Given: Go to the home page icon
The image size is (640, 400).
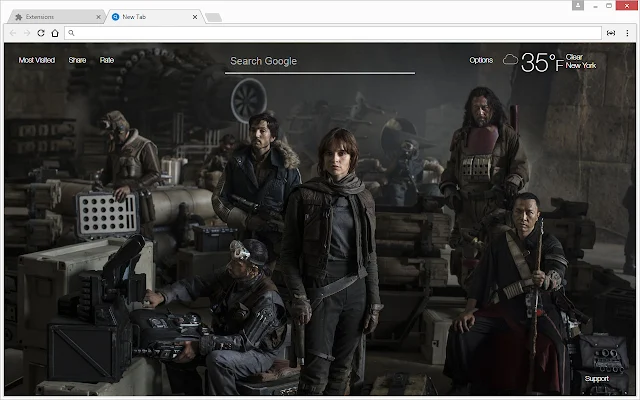Looking at the screenshot, I should [55, 33].
